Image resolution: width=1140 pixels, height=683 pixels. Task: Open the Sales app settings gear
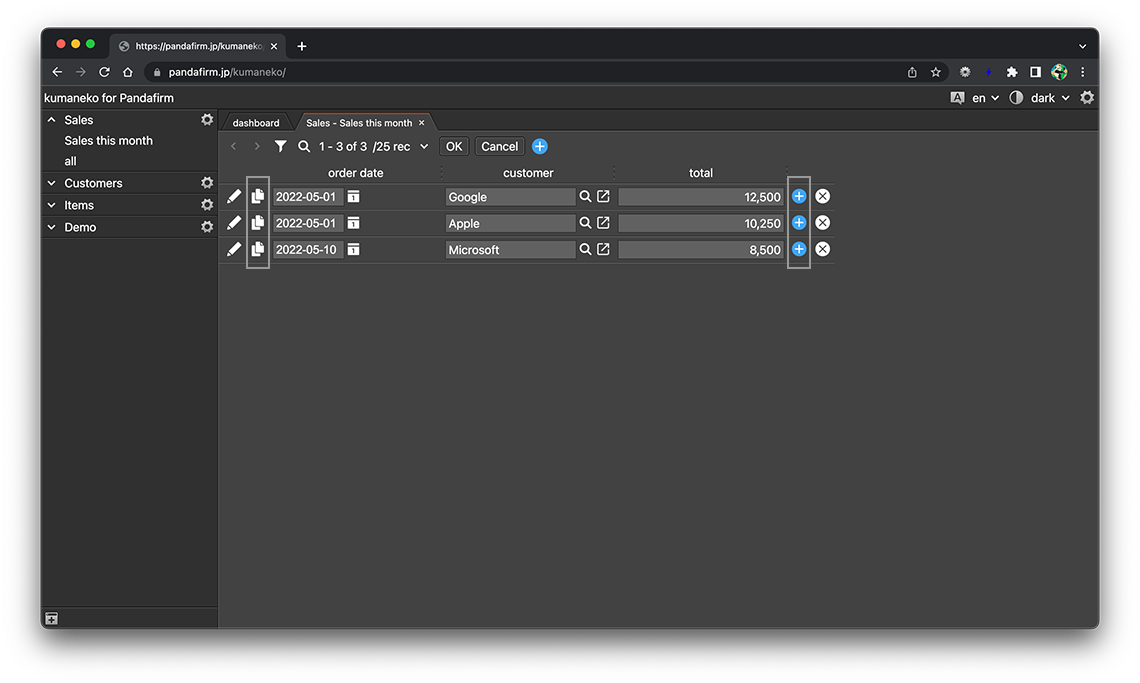click(207, 119)
